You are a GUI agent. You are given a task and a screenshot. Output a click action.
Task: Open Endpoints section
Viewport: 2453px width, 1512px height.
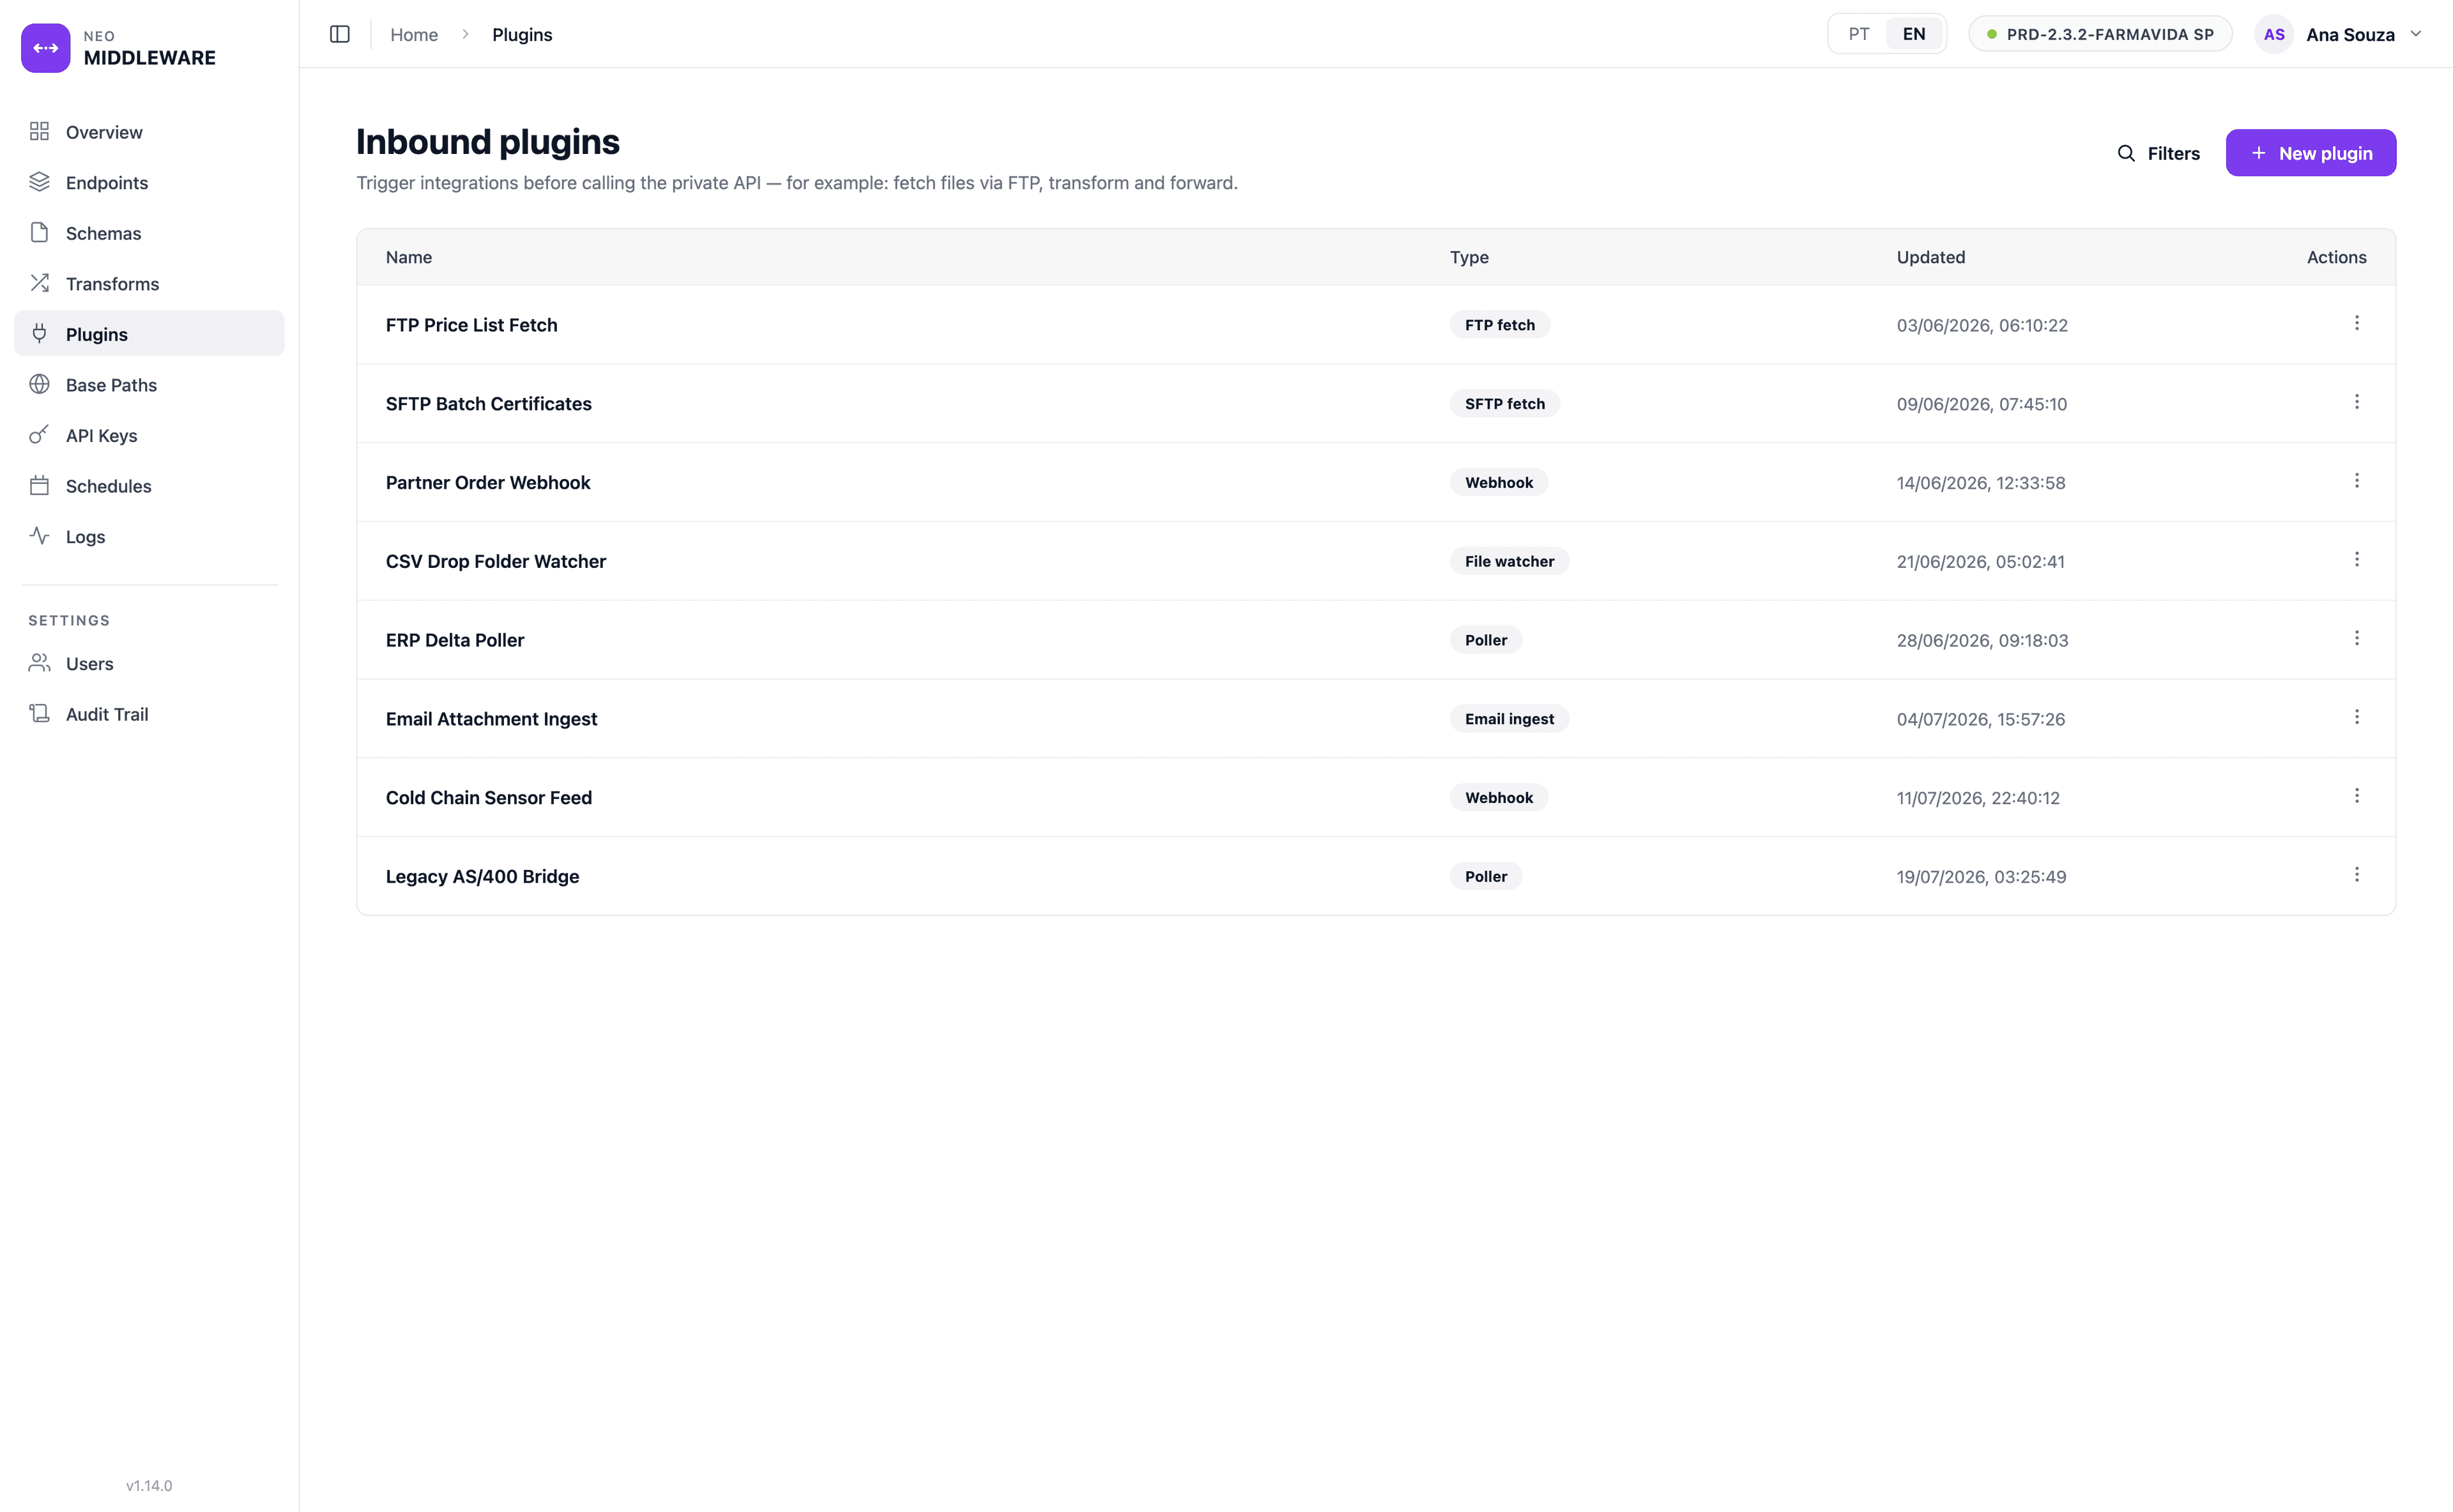(149, 182)
